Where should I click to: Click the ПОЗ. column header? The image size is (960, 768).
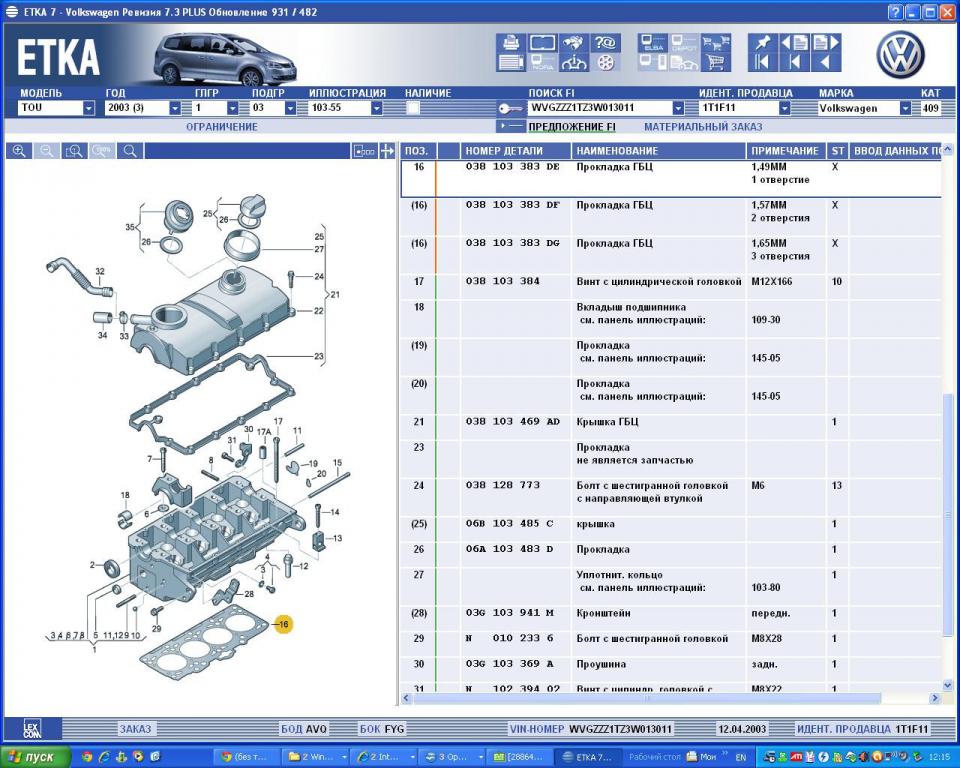tap(419, 151)
